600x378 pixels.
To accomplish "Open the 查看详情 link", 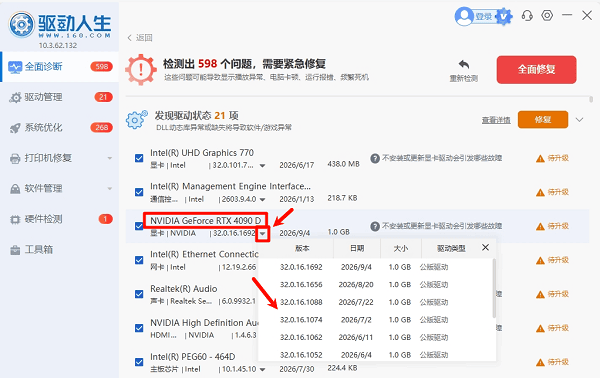I will click(496, 120).
